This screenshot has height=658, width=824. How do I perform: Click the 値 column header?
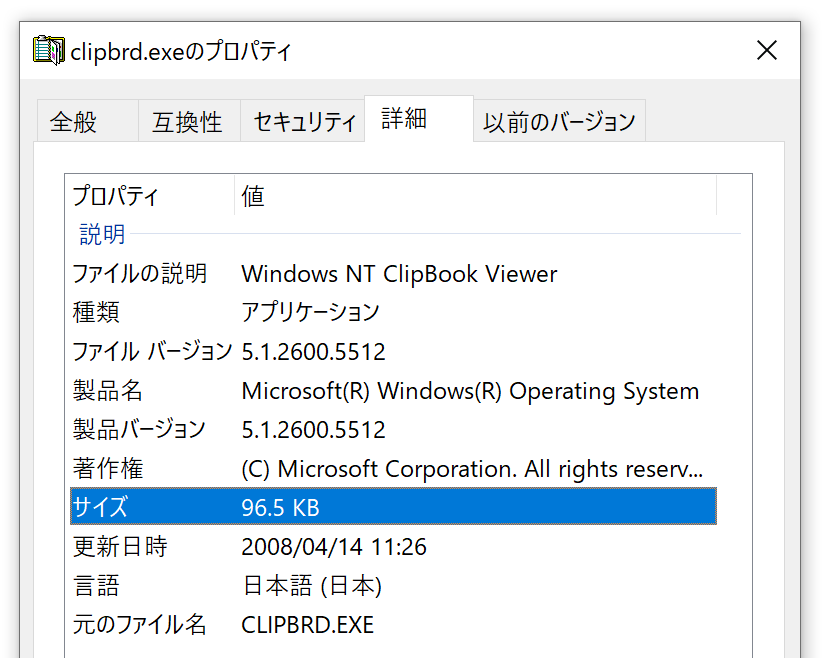pyautogui.click(x=475, y=196)
